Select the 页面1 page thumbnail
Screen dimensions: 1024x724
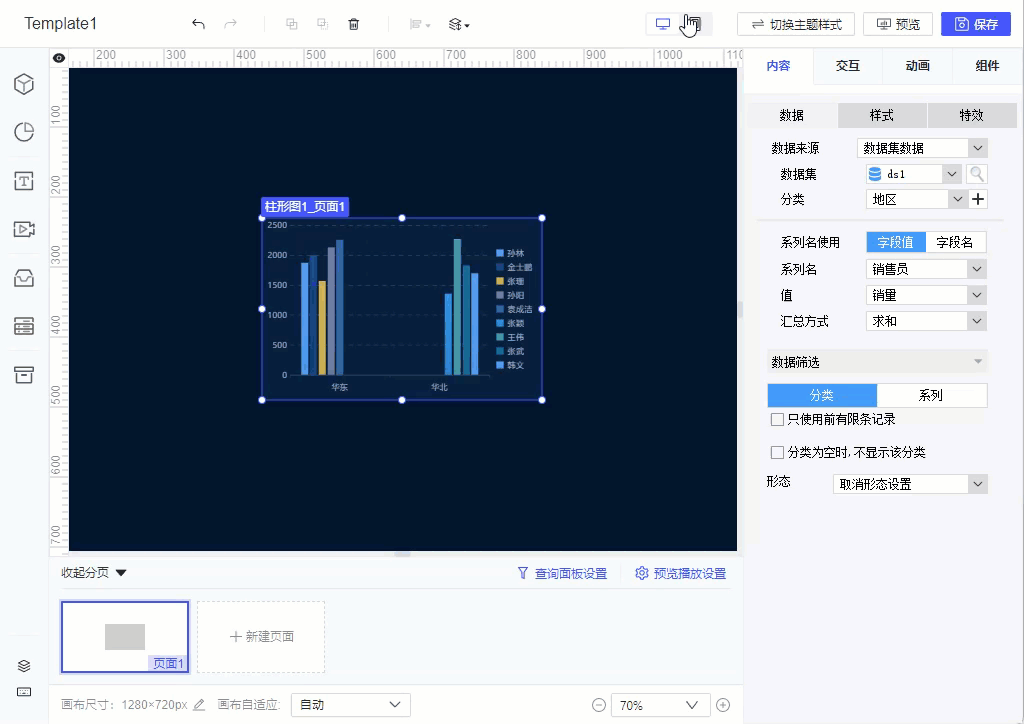point(124,637)
